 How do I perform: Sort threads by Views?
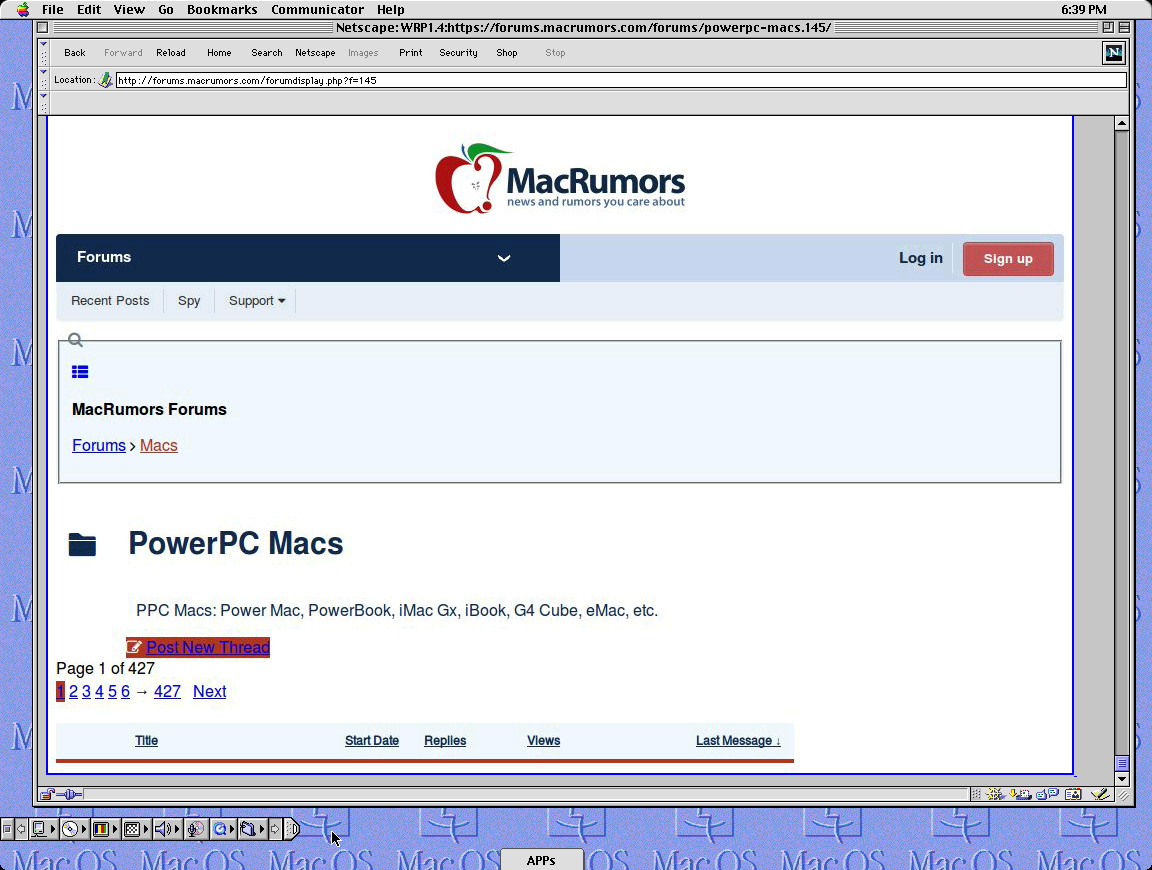point(544,741)
